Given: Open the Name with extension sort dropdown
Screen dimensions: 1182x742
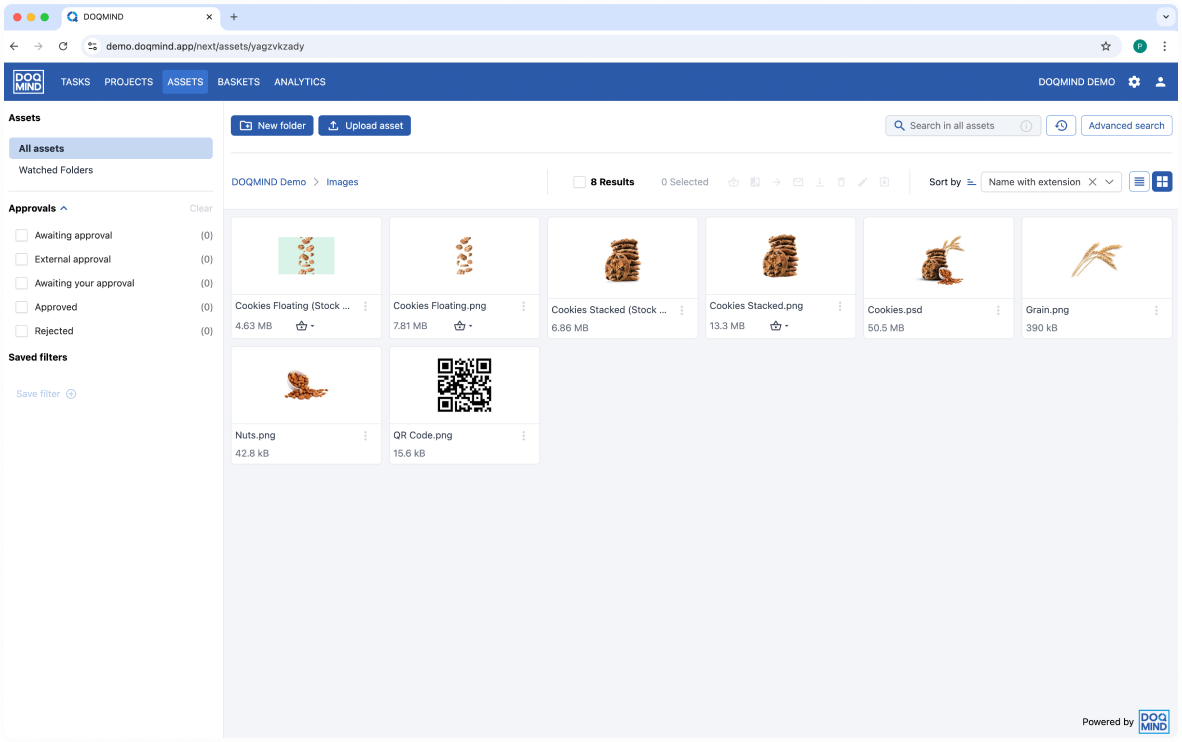Looking at the screenshot, I should coord(1050,182).
